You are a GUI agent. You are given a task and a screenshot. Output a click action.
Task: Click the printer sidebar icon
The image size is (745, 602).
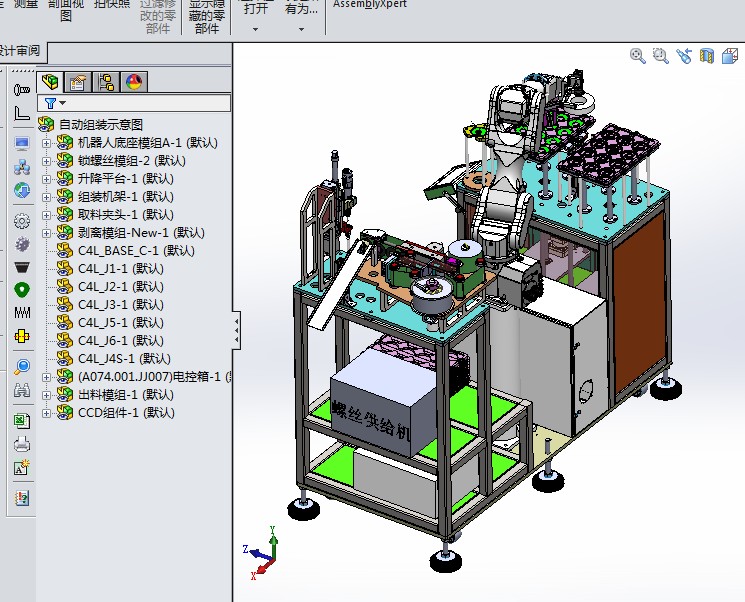click(22, 444)
